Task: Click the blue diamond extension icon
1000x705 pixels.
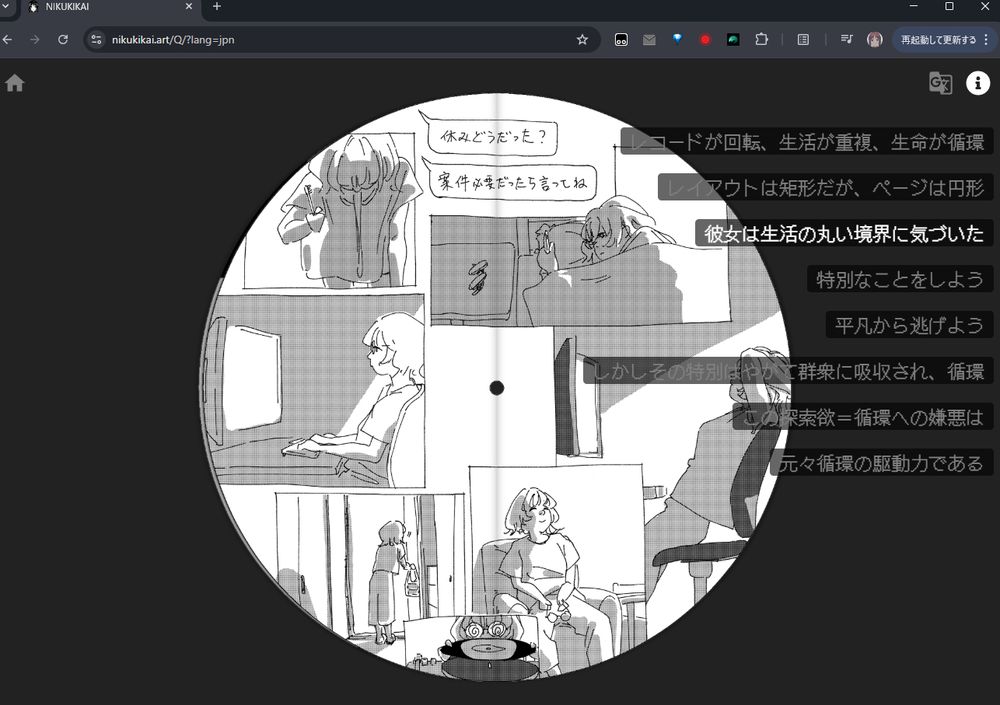Action: [677, 39]
